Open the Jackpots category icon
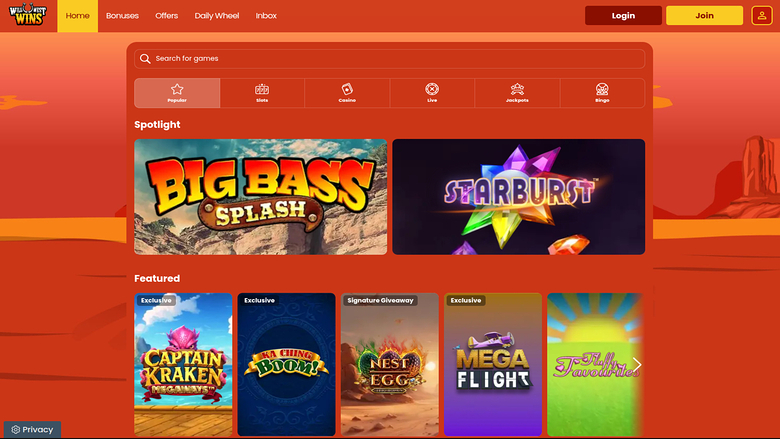Image resolution: width=780 pixels, height=439 pixels. [x=517, y=89]
